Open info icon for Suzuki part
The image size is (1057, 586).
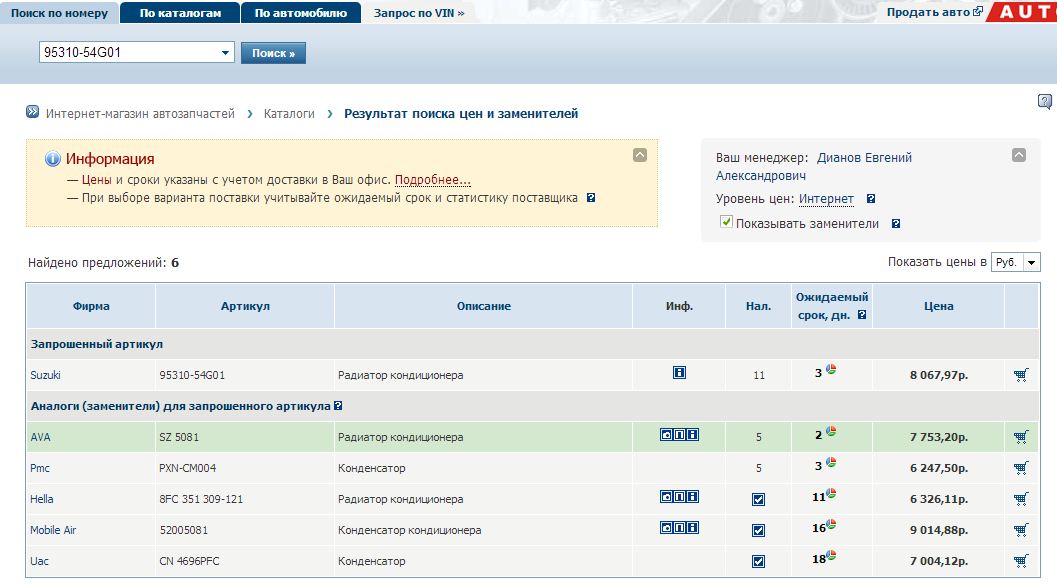point(679,373)
